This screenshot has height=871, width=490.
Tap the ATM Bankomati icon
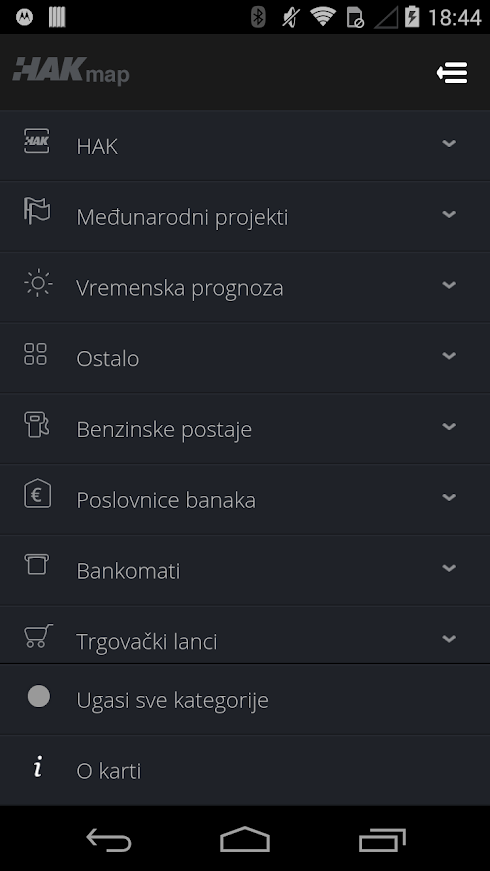point(37,564)
